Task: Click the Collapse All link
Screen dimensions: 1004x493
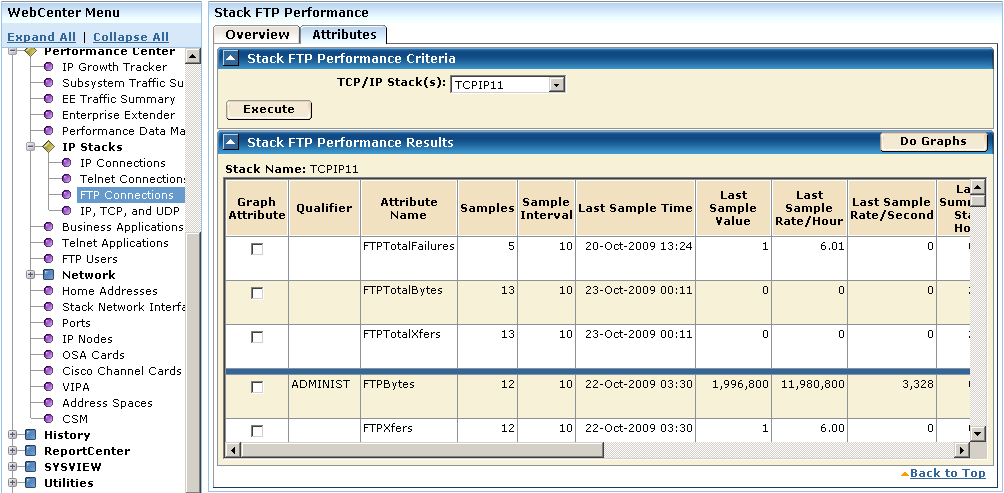Action: pos(131,37)
